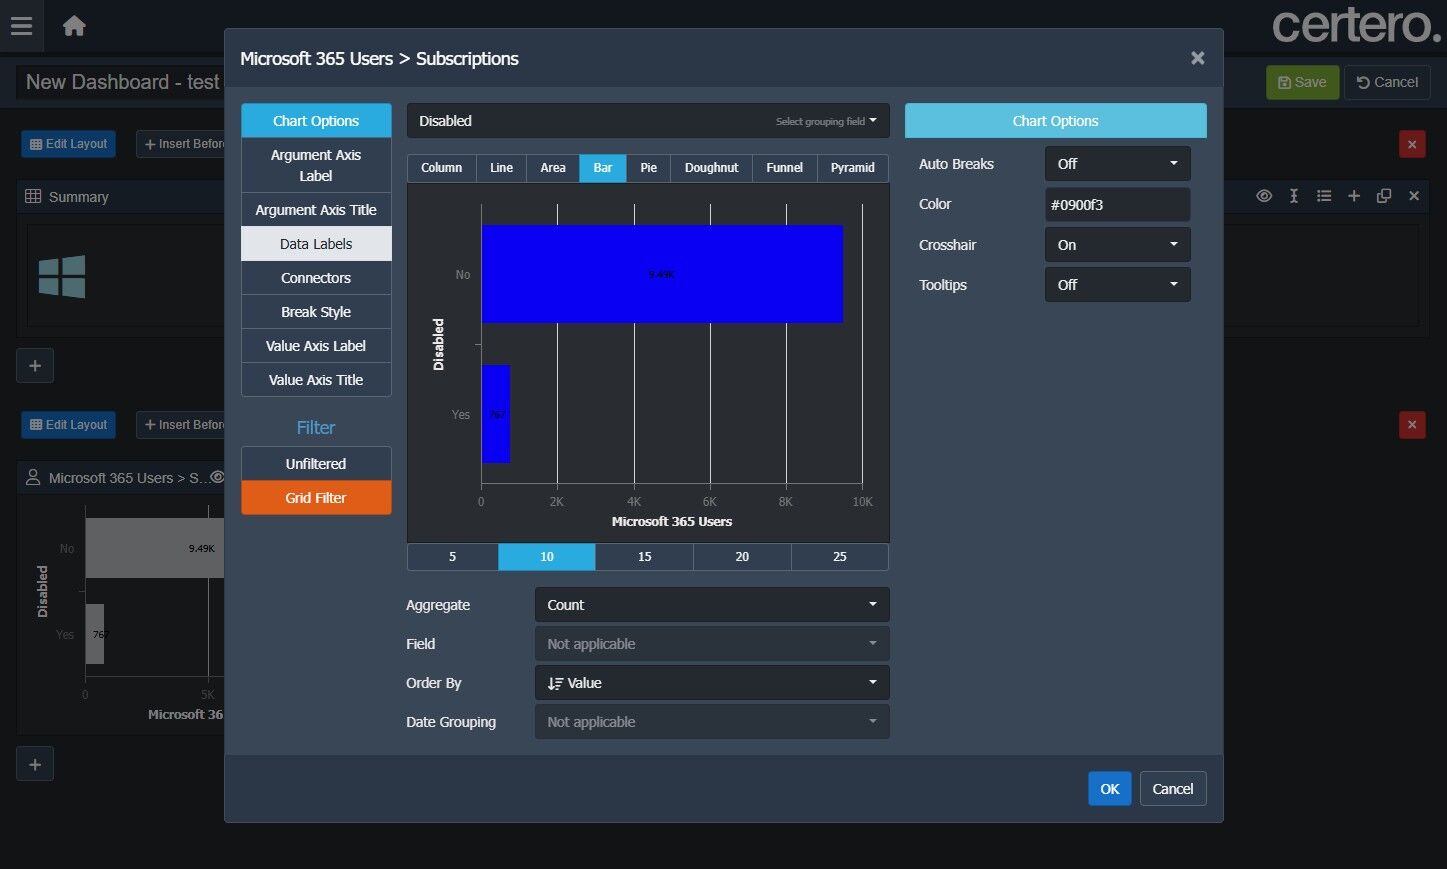Click the home icon in top bar
Screen dimensions: 1447x869
[x=74, y=26]
